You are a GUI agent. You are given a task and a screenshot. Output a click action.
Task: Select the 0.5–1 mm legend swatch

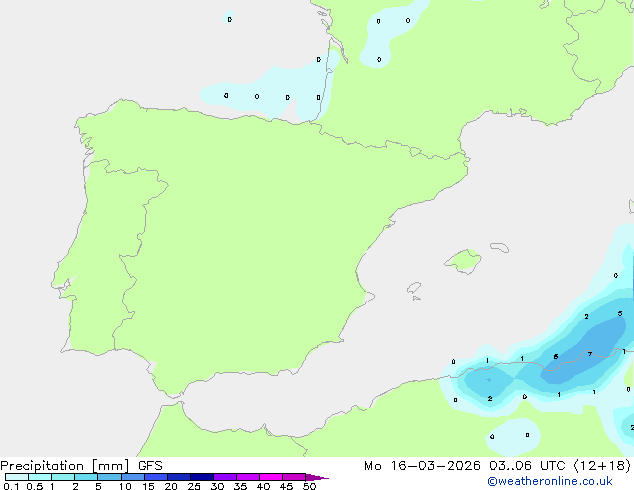point(40,477)
